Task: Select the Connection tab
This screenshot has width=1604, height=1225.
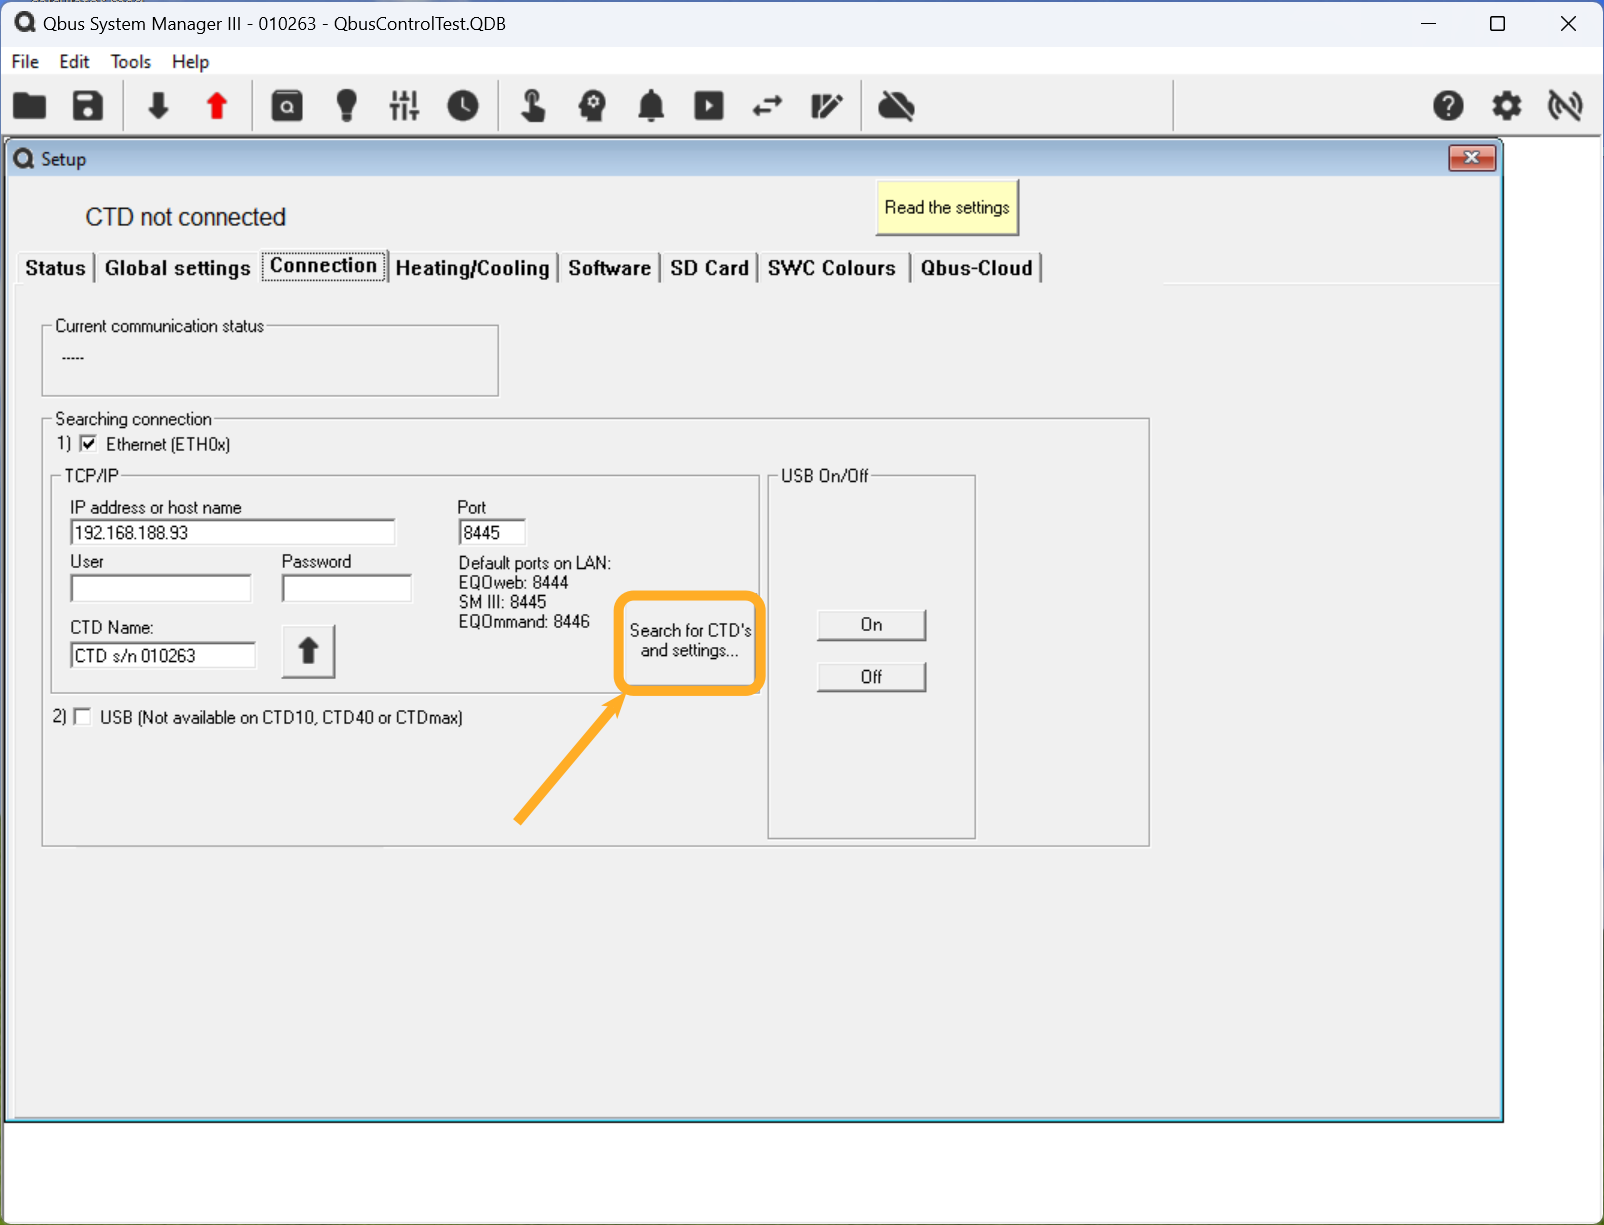Action: [x=324, y=266]
